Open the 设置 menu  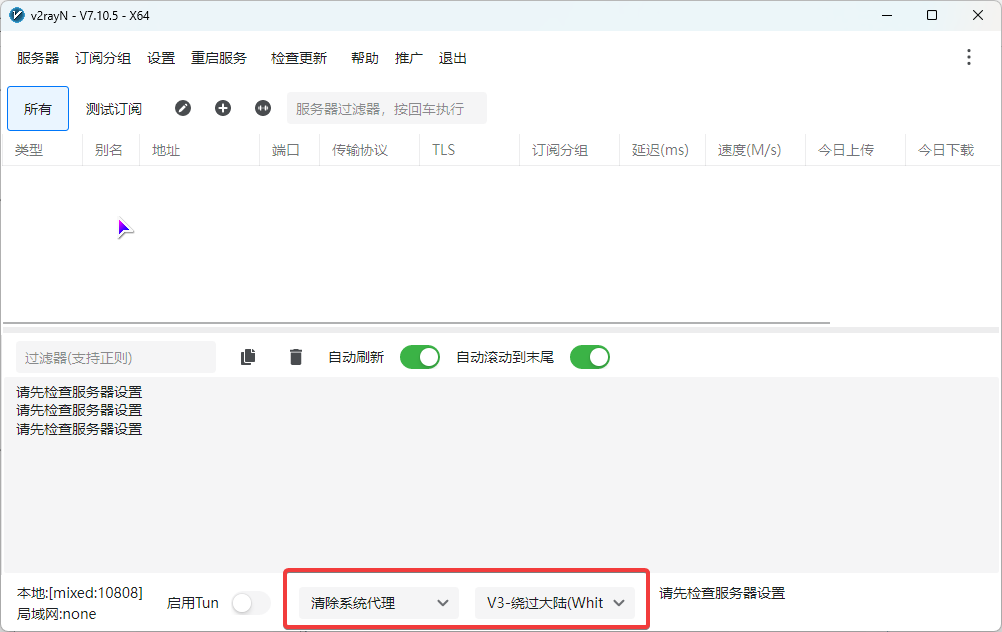click(161, 58)
